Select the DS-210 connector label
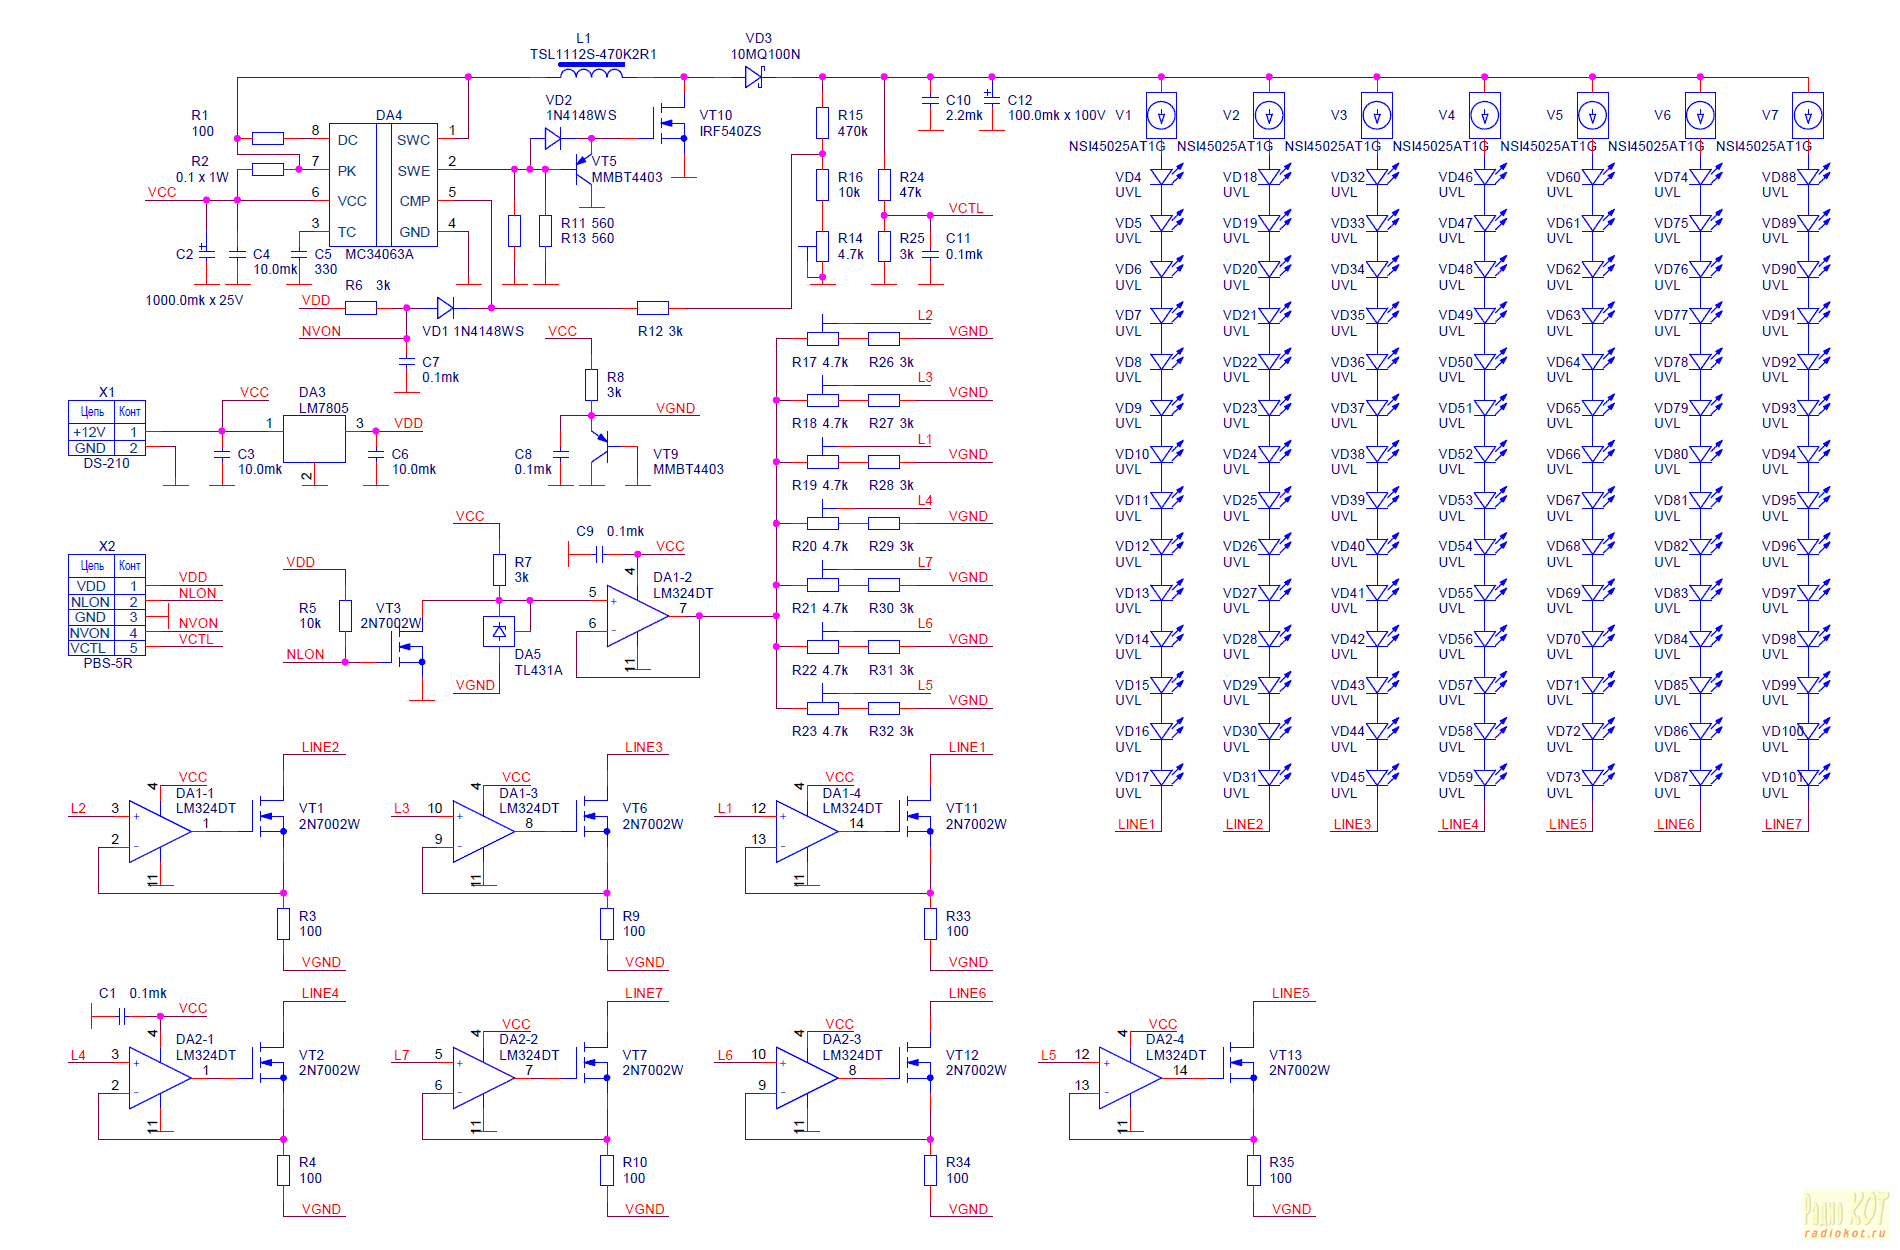This screenshot has width=1900, height=1250. tap(106, 463)
